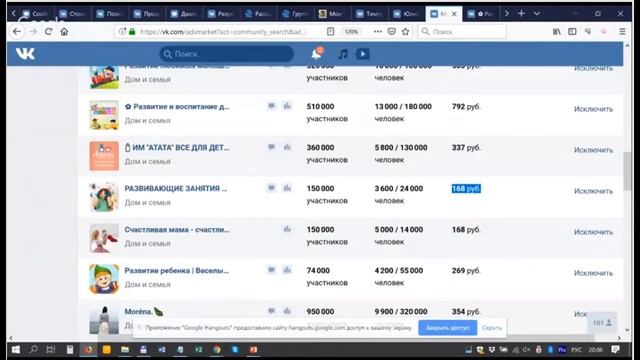The height and width of the screenshot is (360, 640).
Task: Switch to the 'Рассы...' browser tab
Action: point(259,14)
